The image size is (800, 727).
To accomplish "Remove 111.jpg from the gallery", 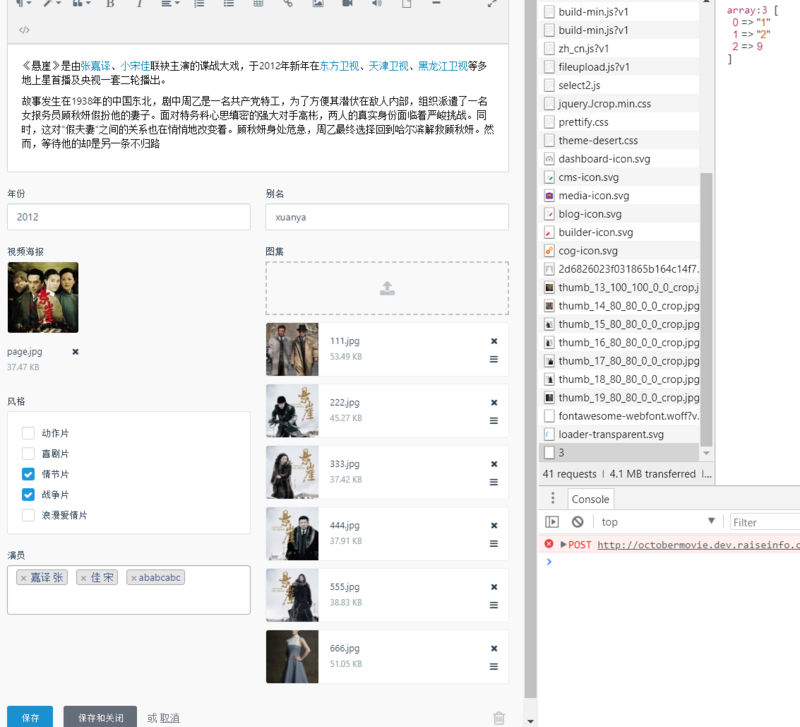I will (493, 341).
